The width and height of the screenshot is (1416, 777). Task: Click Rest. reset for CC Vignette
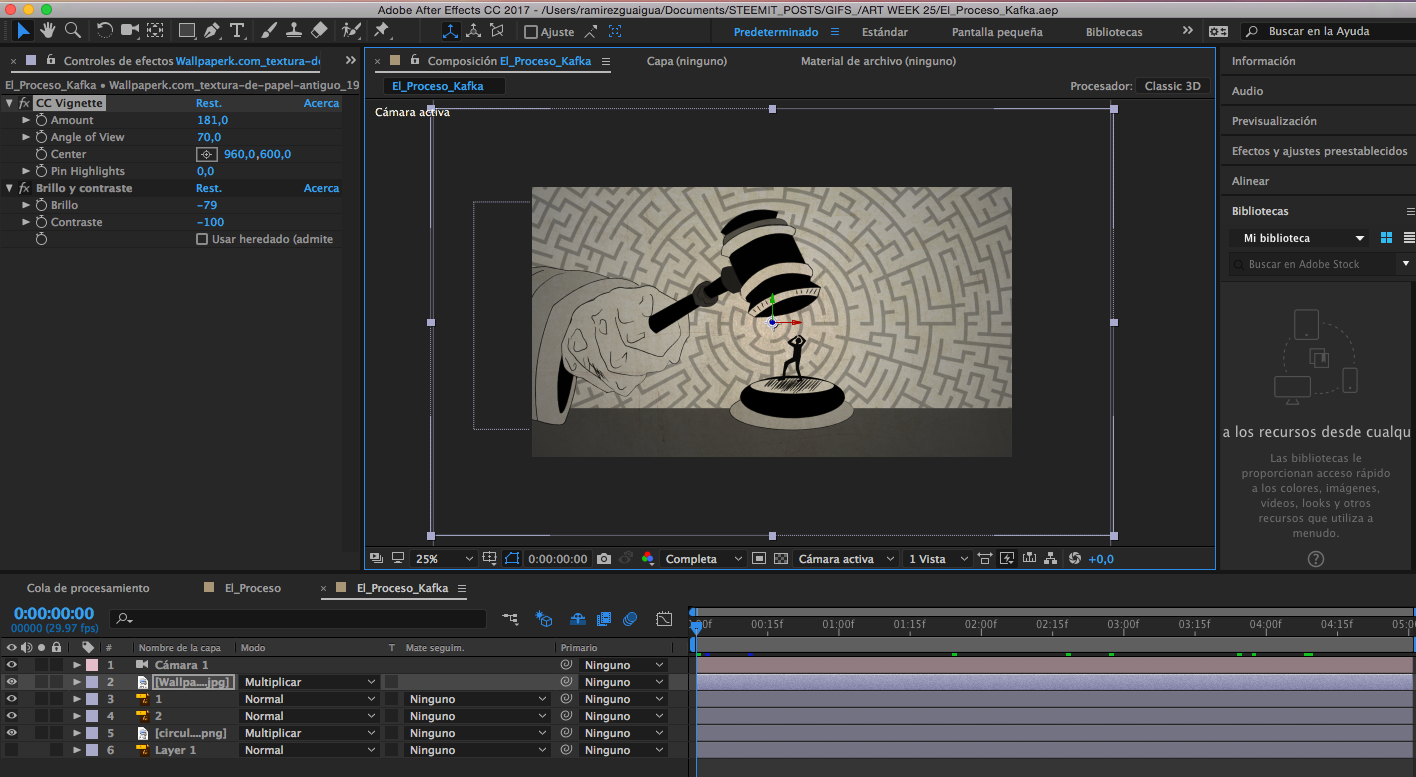[x=209, y=103]
